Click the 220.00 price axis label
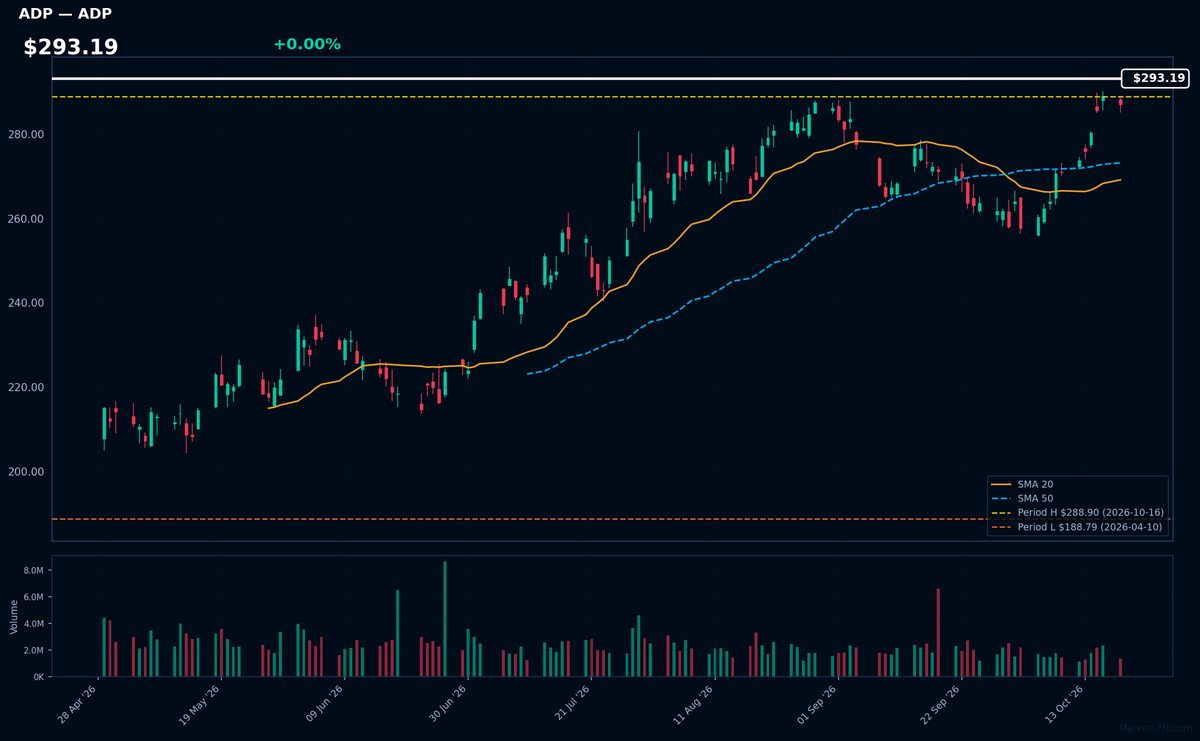The image size is (1200, 741). tap(27, 388)
